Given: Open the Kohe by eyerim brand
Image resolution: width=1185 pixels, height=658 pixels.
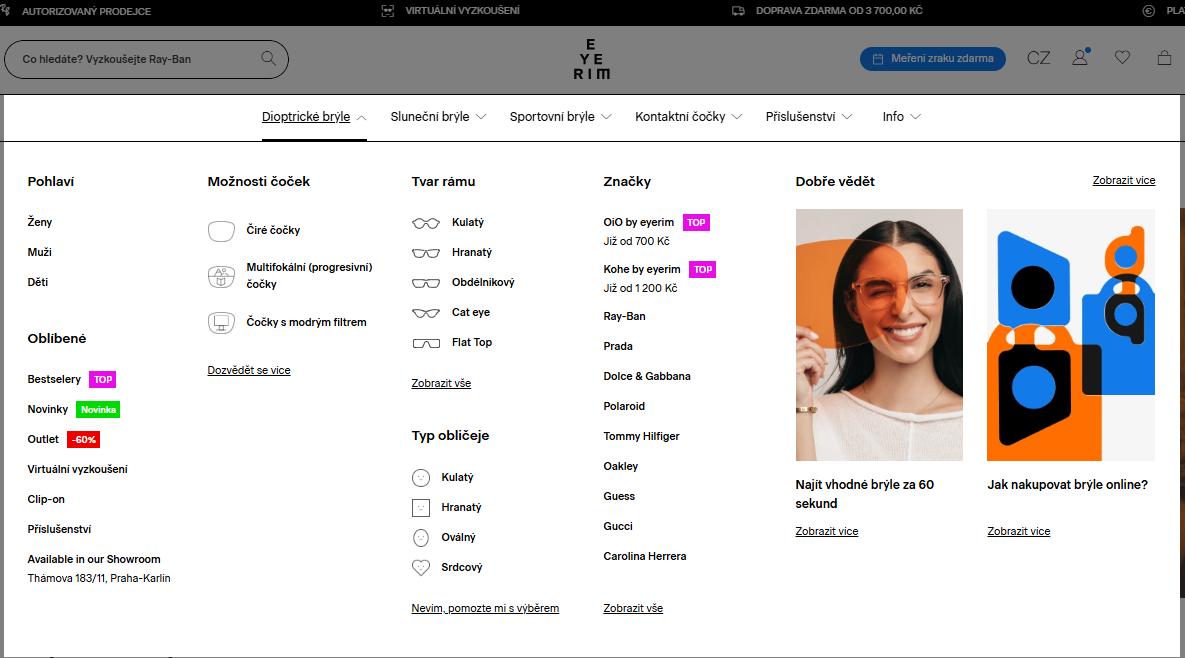Looking at the screenshot, I should pos(642,269).
